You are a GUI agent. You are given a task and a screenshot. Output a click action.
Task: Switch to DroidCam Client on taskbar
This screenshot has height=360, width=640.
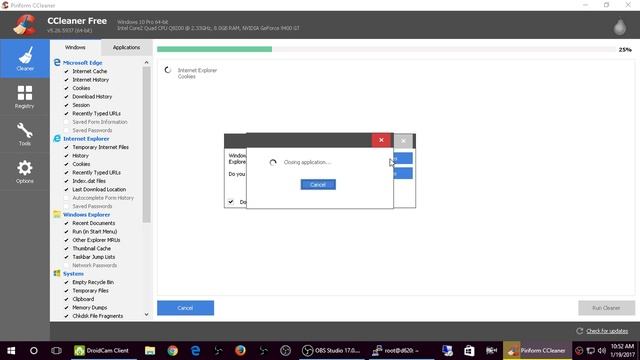point(102,351)
